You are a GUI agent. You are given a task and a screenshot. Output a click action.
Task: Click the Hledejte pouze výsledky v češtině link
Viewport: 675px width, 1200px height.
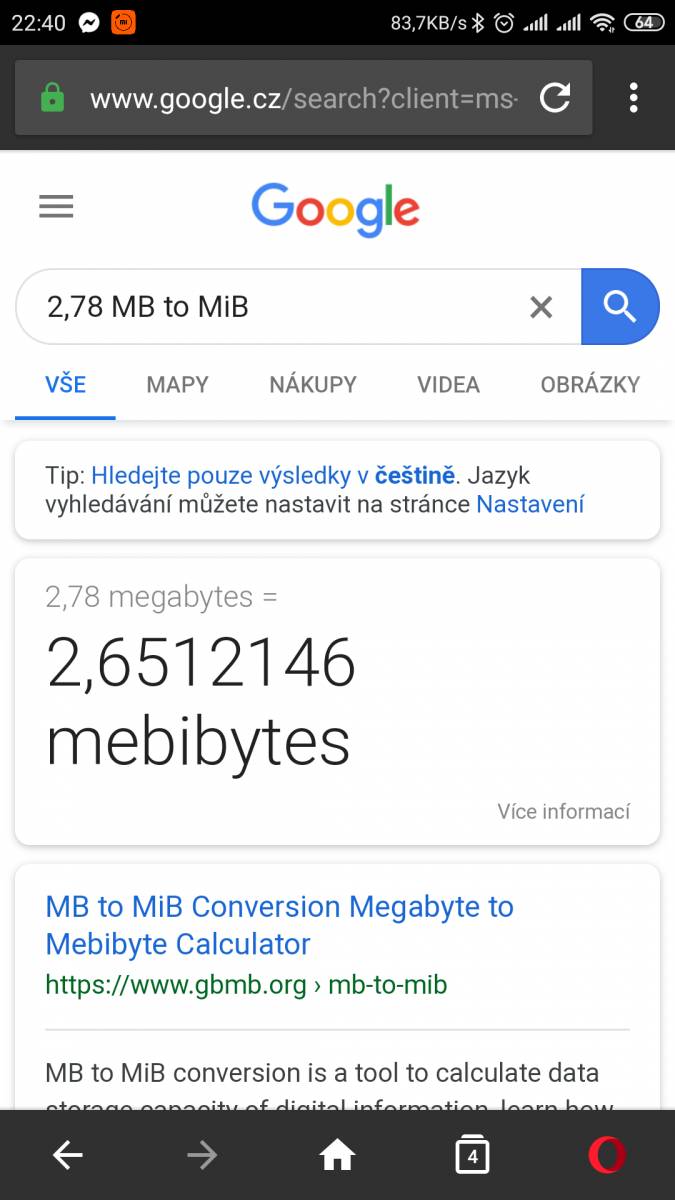pyautogui.click(x=273, y=475)
